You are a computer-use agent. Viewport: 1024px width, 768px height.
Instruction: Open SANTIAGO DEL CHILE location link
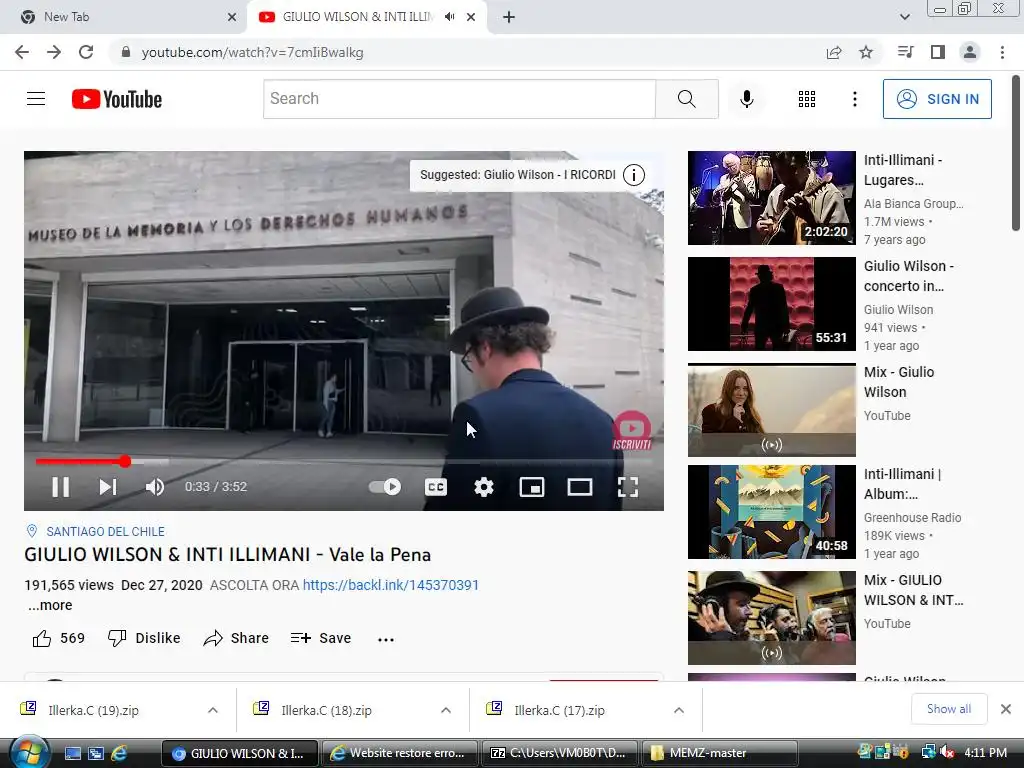105,532
